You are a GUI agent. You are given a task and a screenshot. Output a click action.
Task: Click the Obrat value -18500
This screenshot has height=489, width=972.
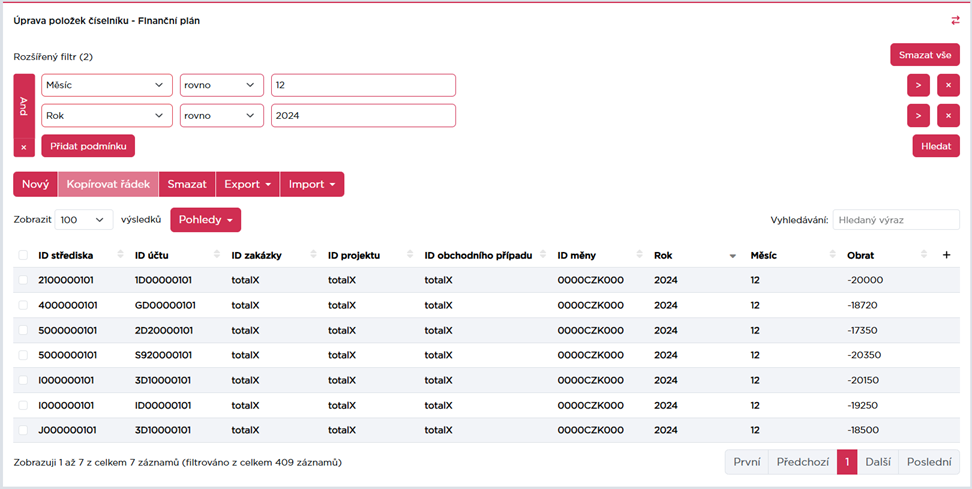point(863,430)
